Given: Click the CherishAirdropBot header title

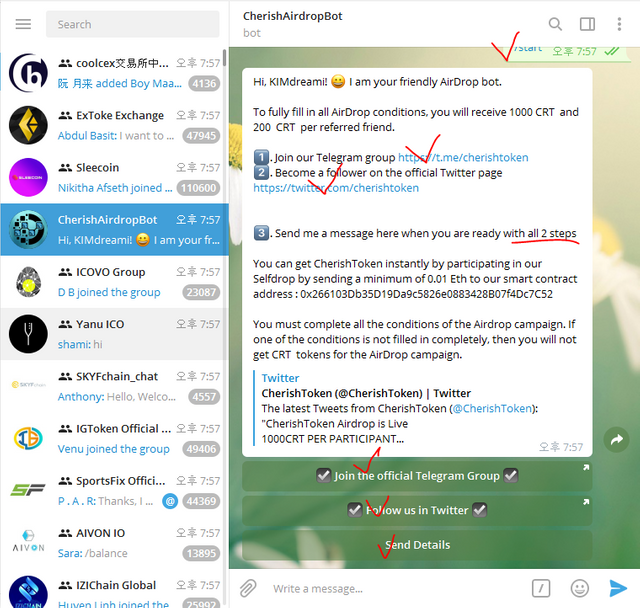Looking at the screenshot, I should [293, 16].
